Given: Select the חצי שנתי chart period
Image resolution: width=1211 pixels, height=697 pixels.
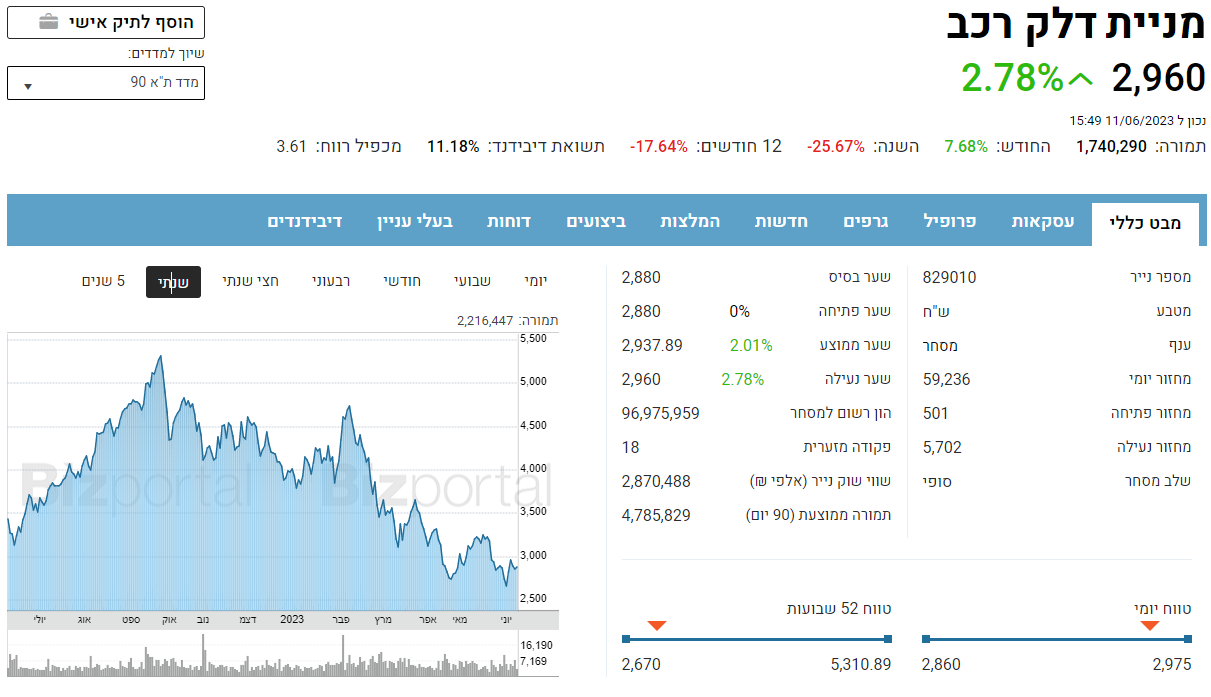Looking at the screenshot, I should (250, 281).
